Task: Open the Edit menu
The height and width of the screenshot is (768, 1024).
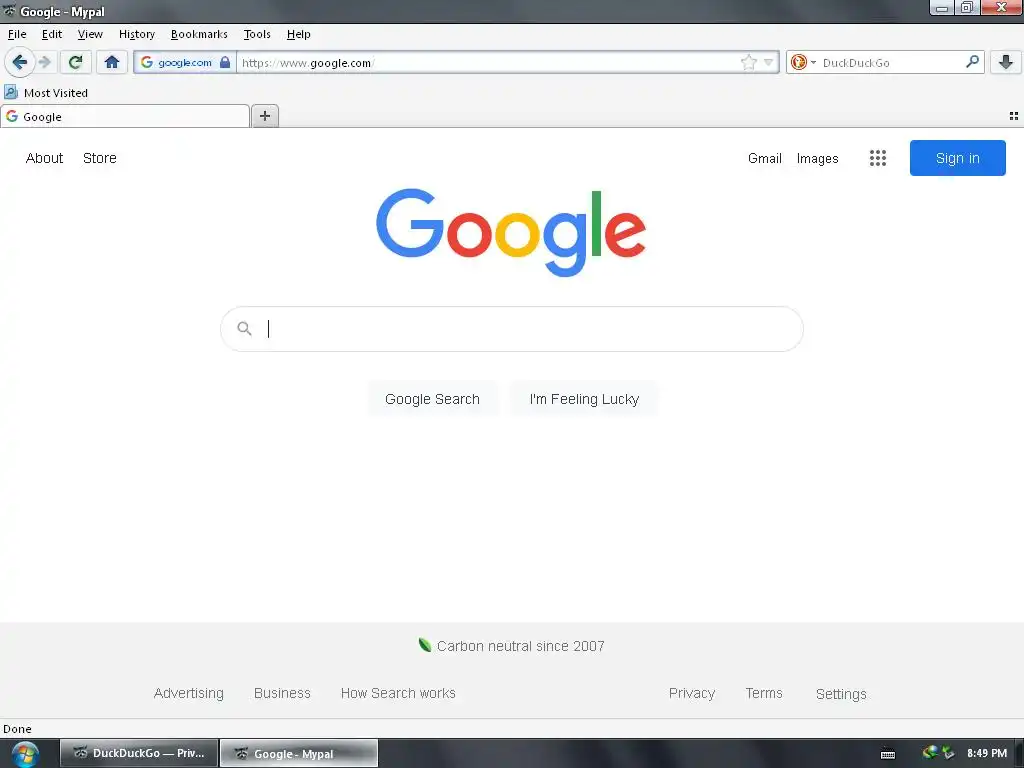Action: (x=52, y=35)
